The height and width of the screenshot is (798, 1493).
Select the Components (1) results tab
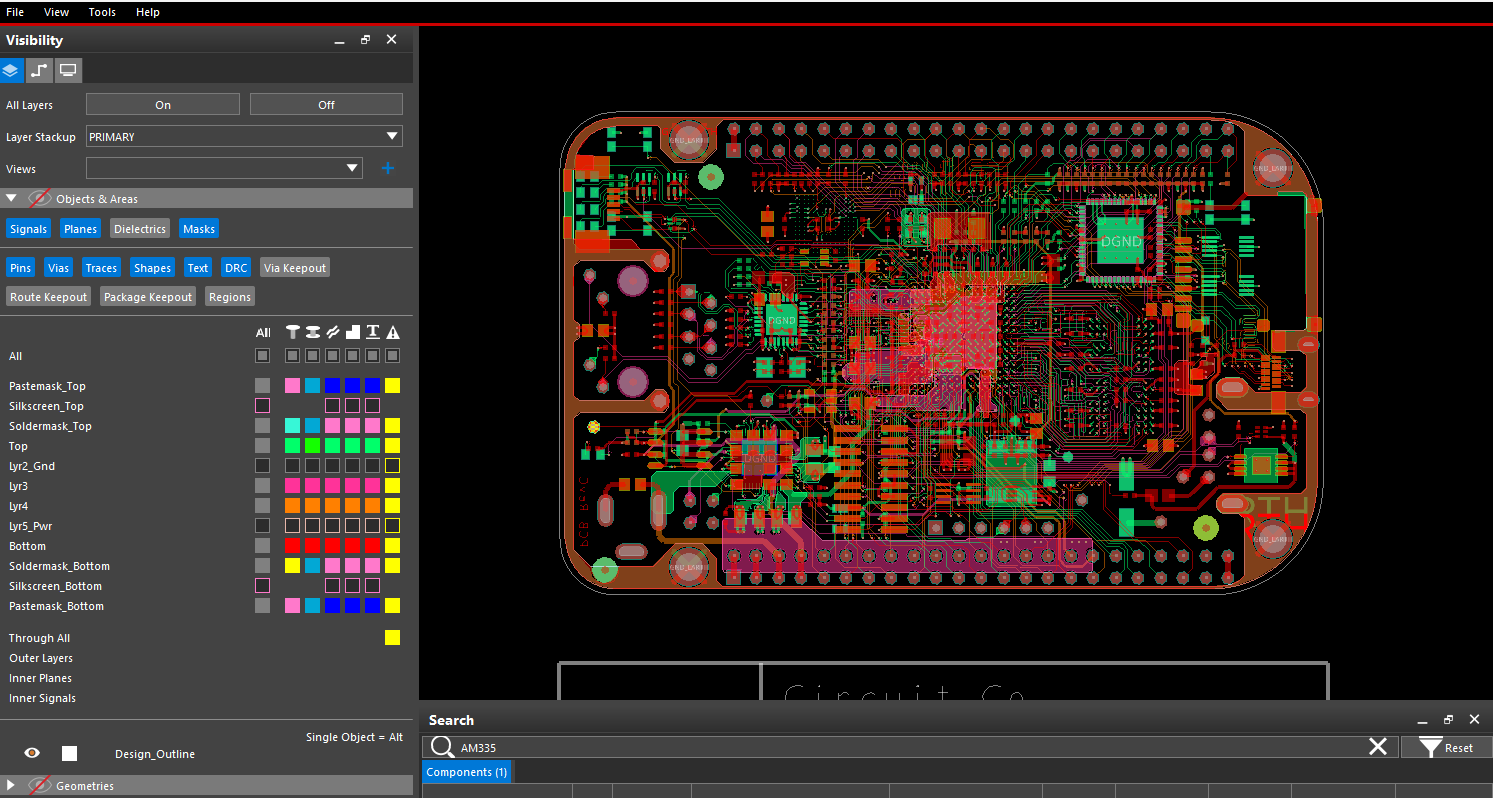click(467, 772)
